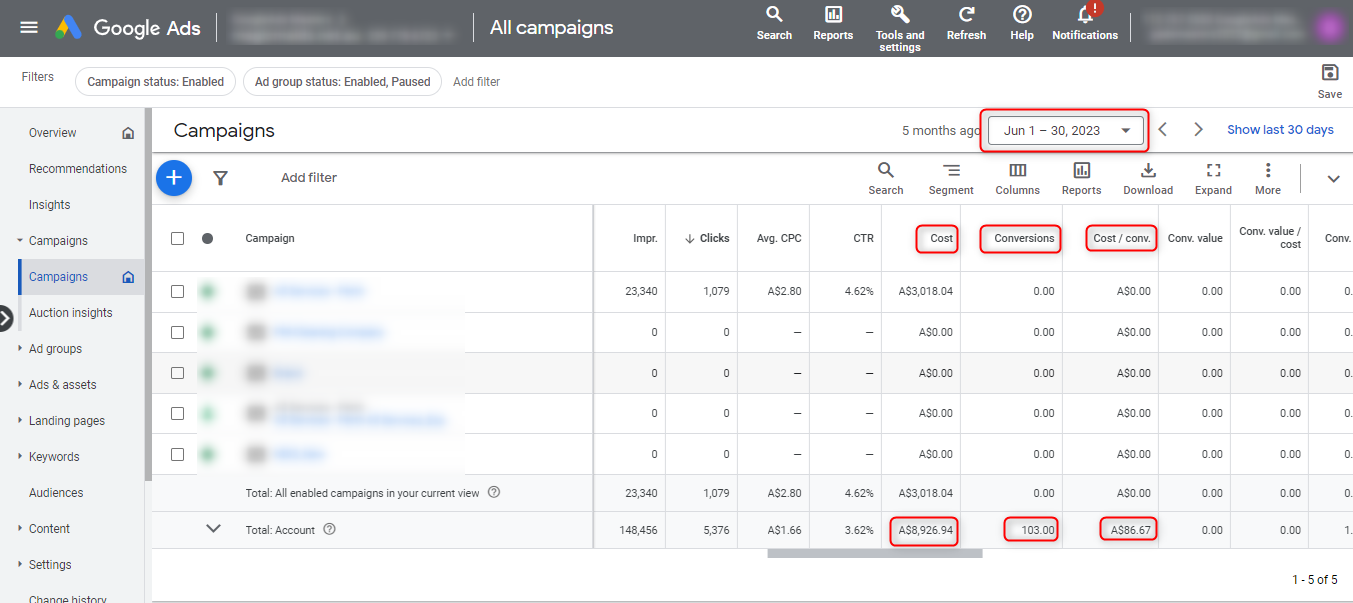Click the Refresh icon

click(x=966, y=23)
